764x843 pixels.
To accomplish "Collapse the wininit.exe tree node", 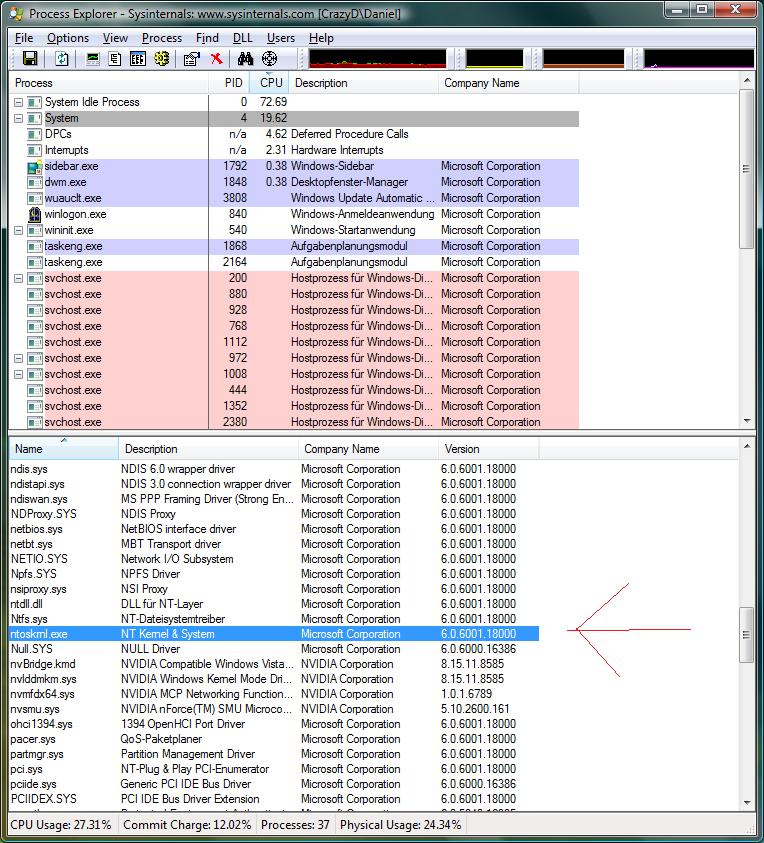I will pyautogui.click(x=18, y=231).
